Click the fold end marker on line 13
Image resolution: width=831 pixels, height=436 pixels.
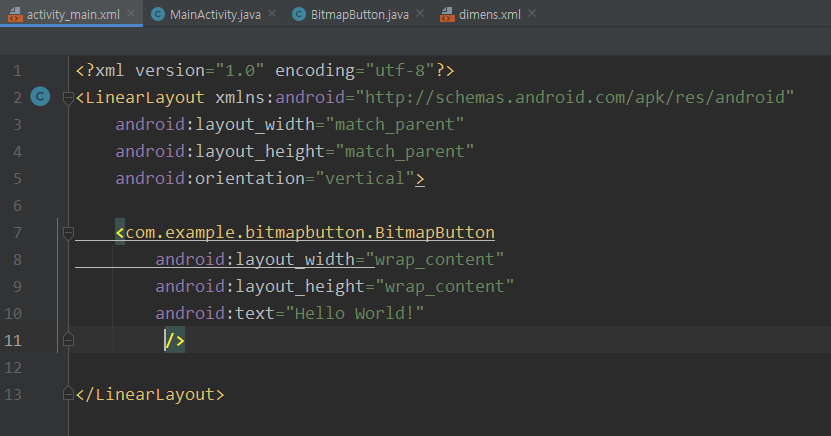68,394
